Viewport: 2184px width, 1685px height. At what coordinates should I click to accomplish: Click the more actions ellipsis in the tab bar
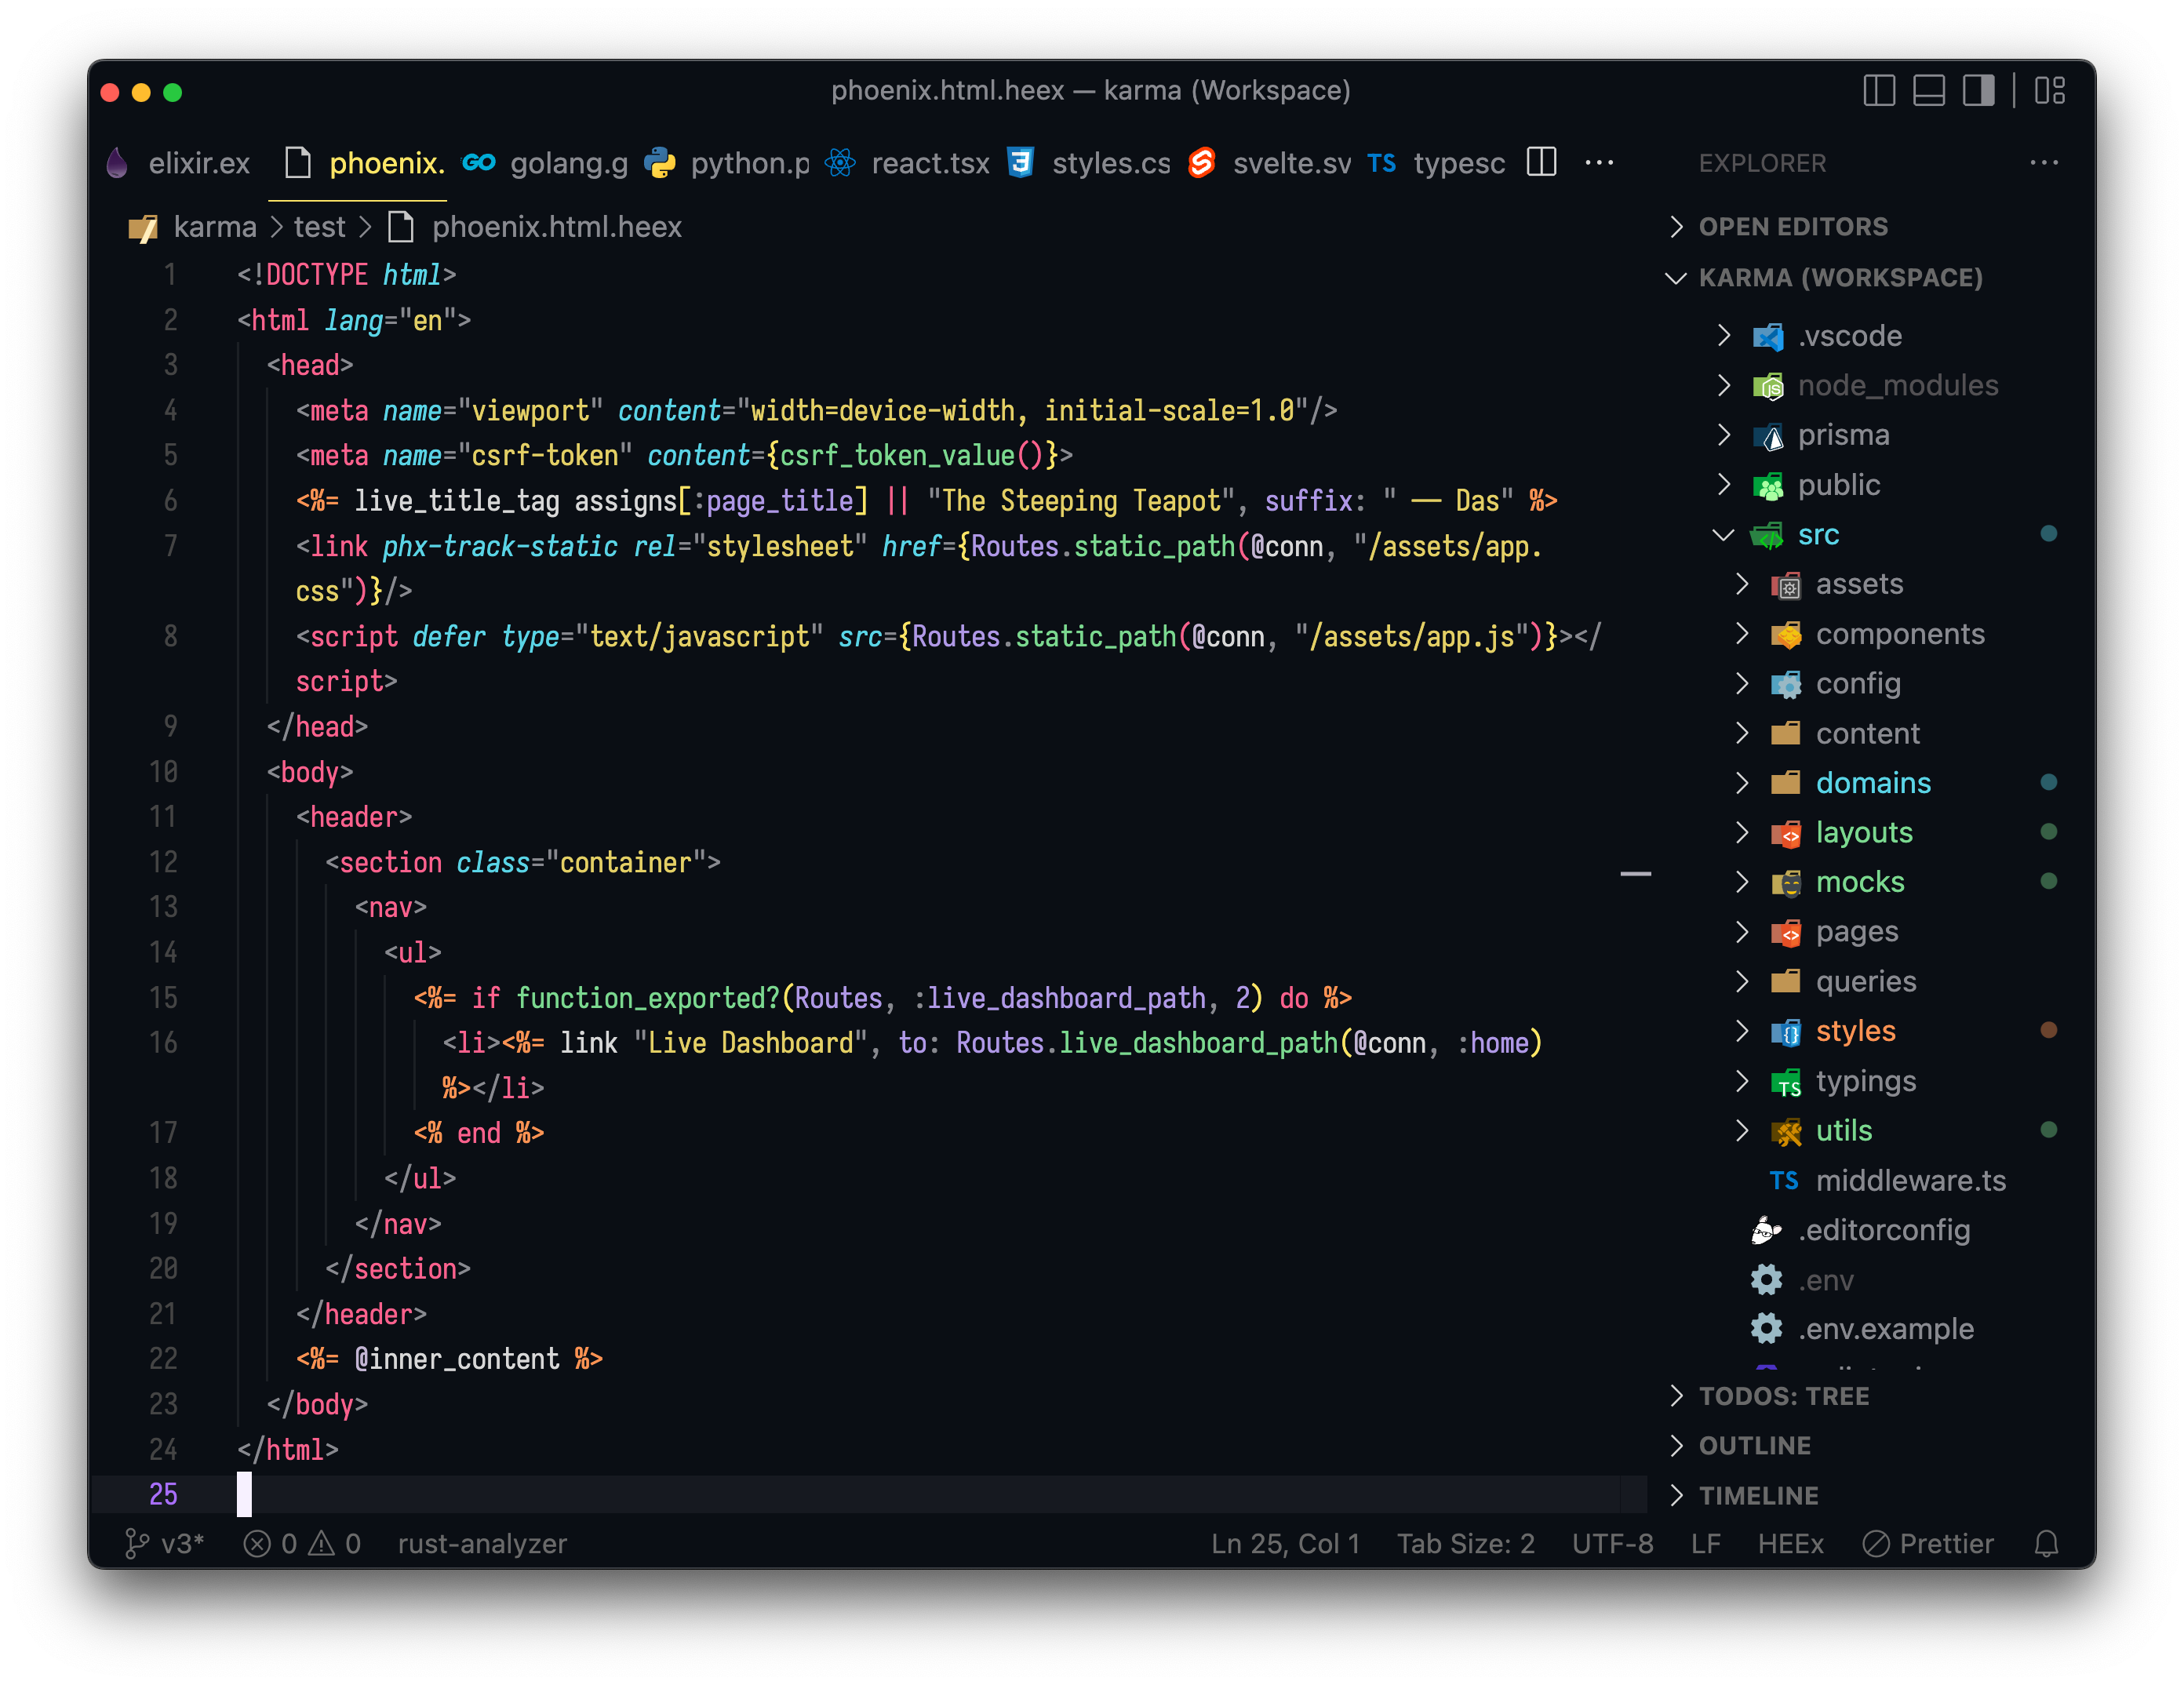point(1599,163)
